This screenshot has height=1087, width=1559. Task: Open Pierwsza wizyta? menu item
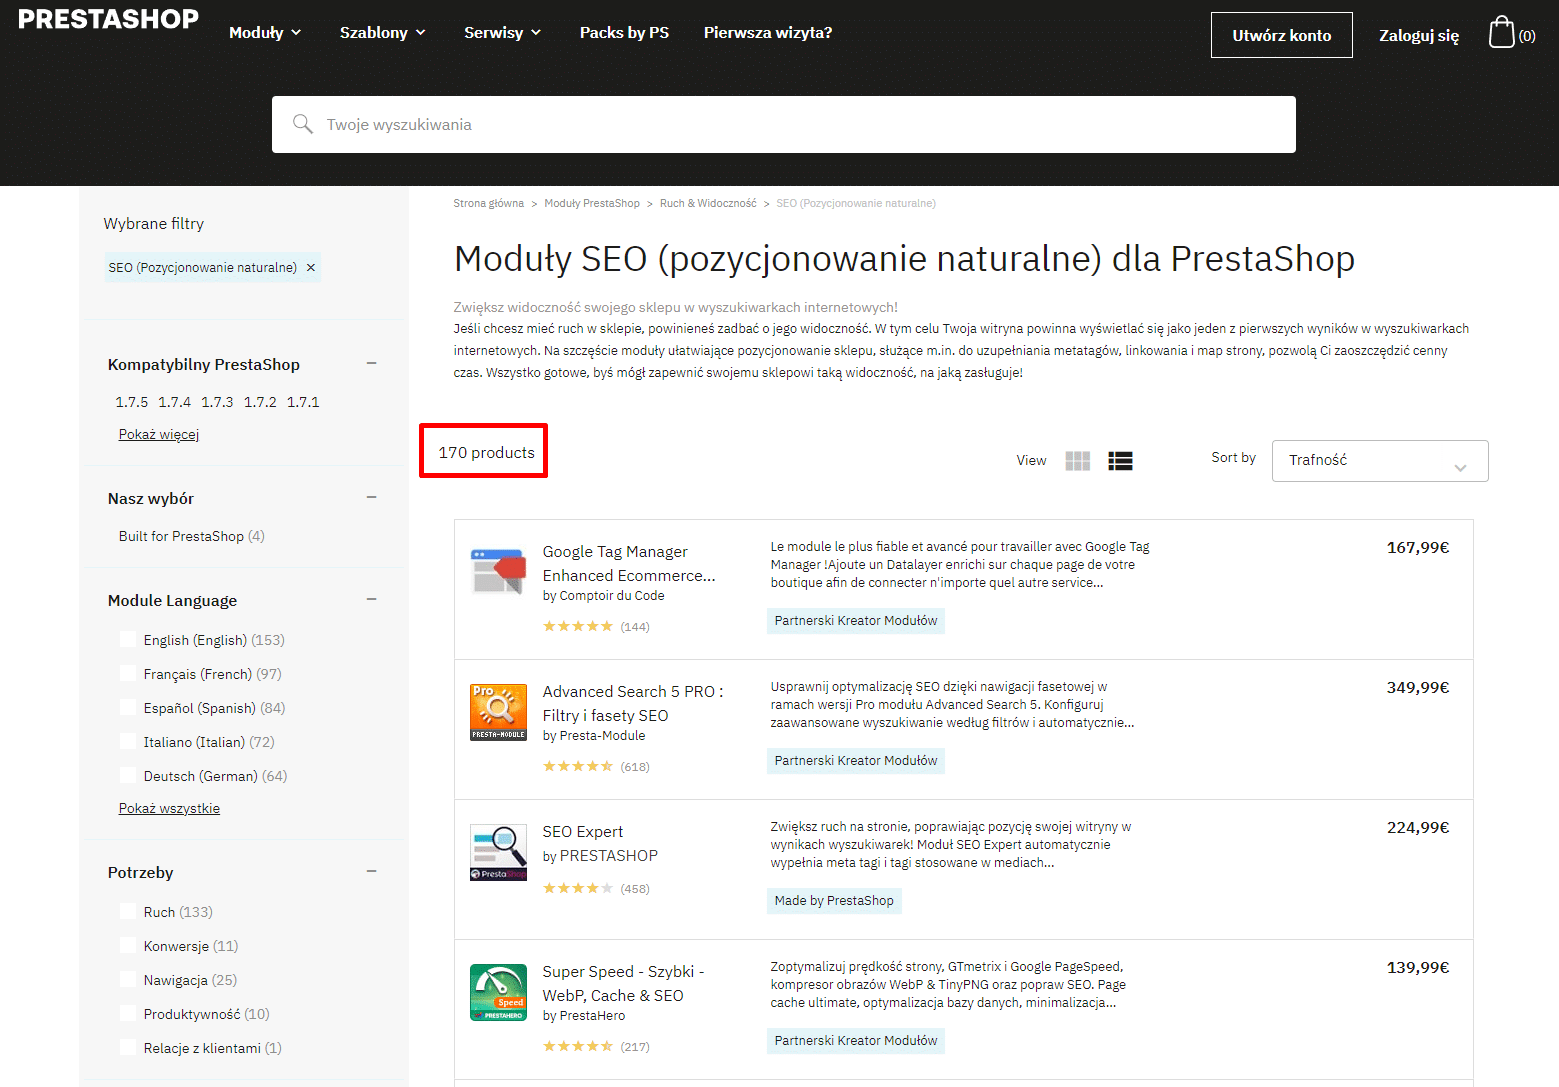click(x=768, y=33)
